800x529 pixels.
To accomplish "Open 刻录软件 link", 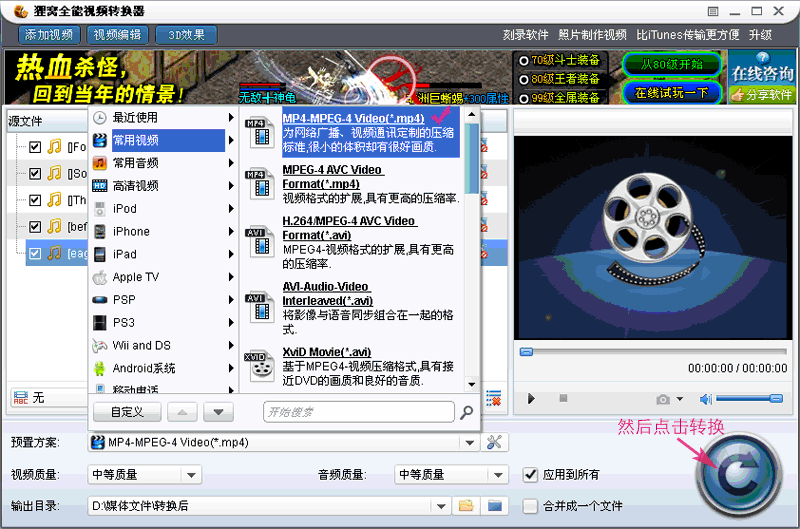I will (525, 35).
